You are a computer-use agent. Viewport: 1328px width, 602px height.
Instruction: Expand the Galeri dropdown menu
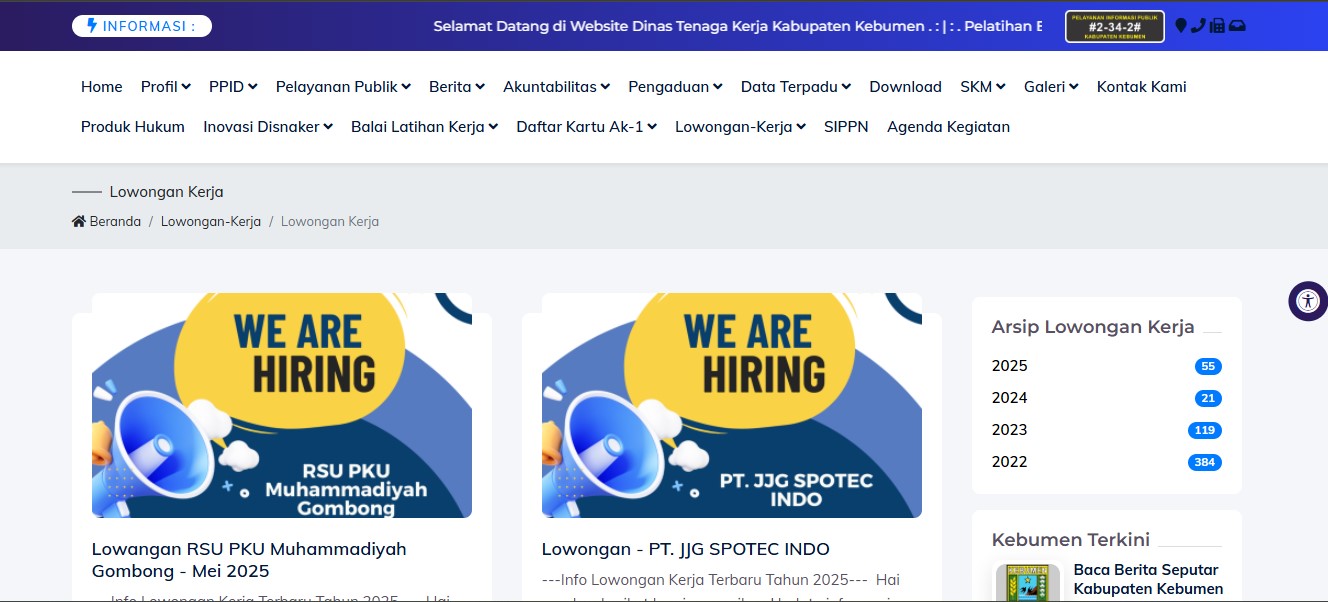click(1051, 87)
